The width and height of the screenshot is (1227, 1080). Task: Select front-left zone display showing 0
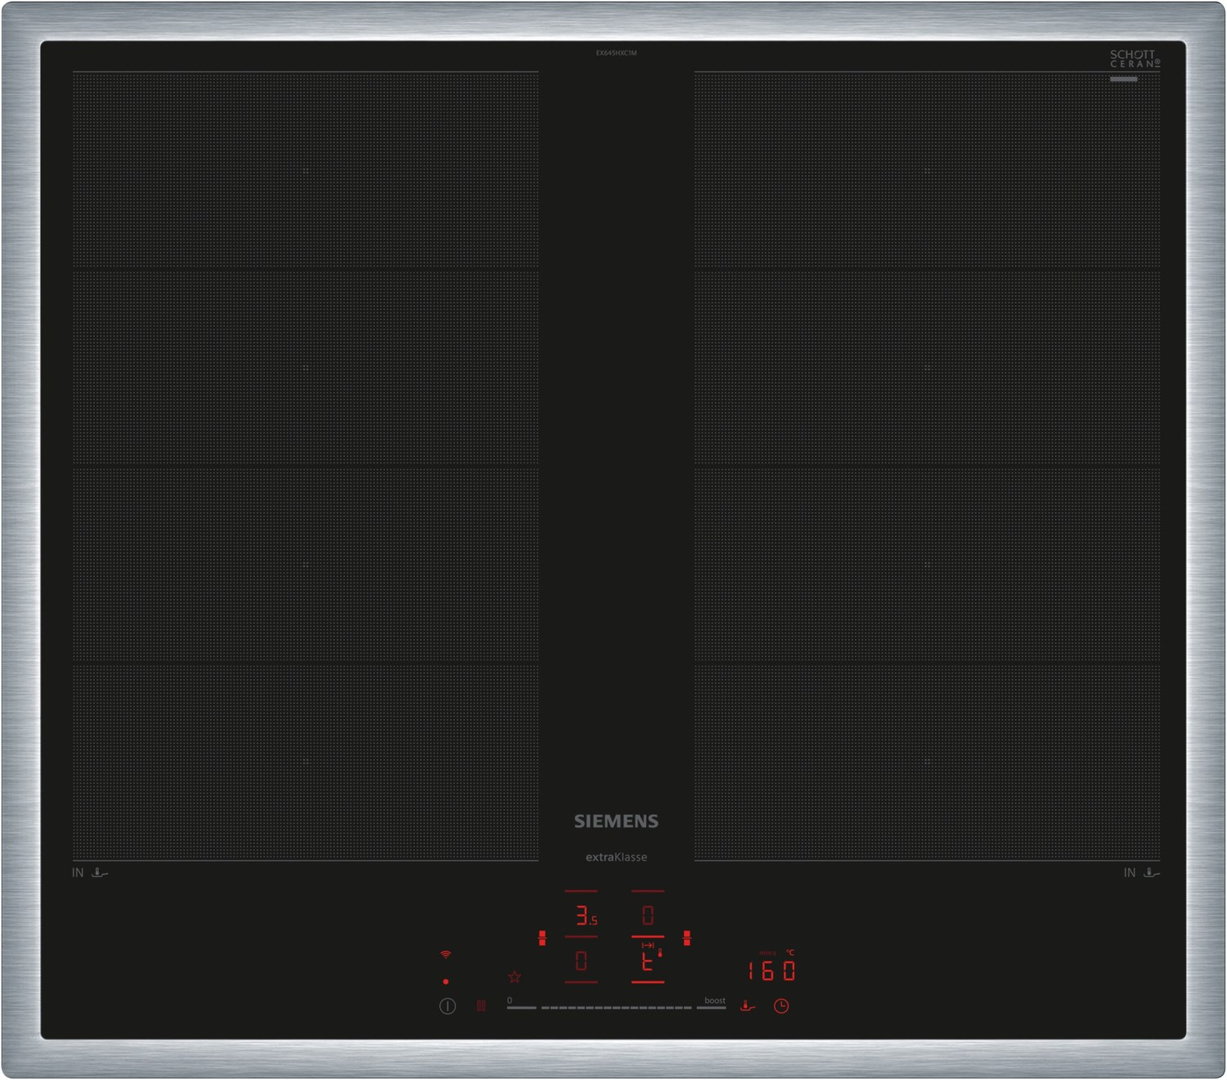[581, 961]
